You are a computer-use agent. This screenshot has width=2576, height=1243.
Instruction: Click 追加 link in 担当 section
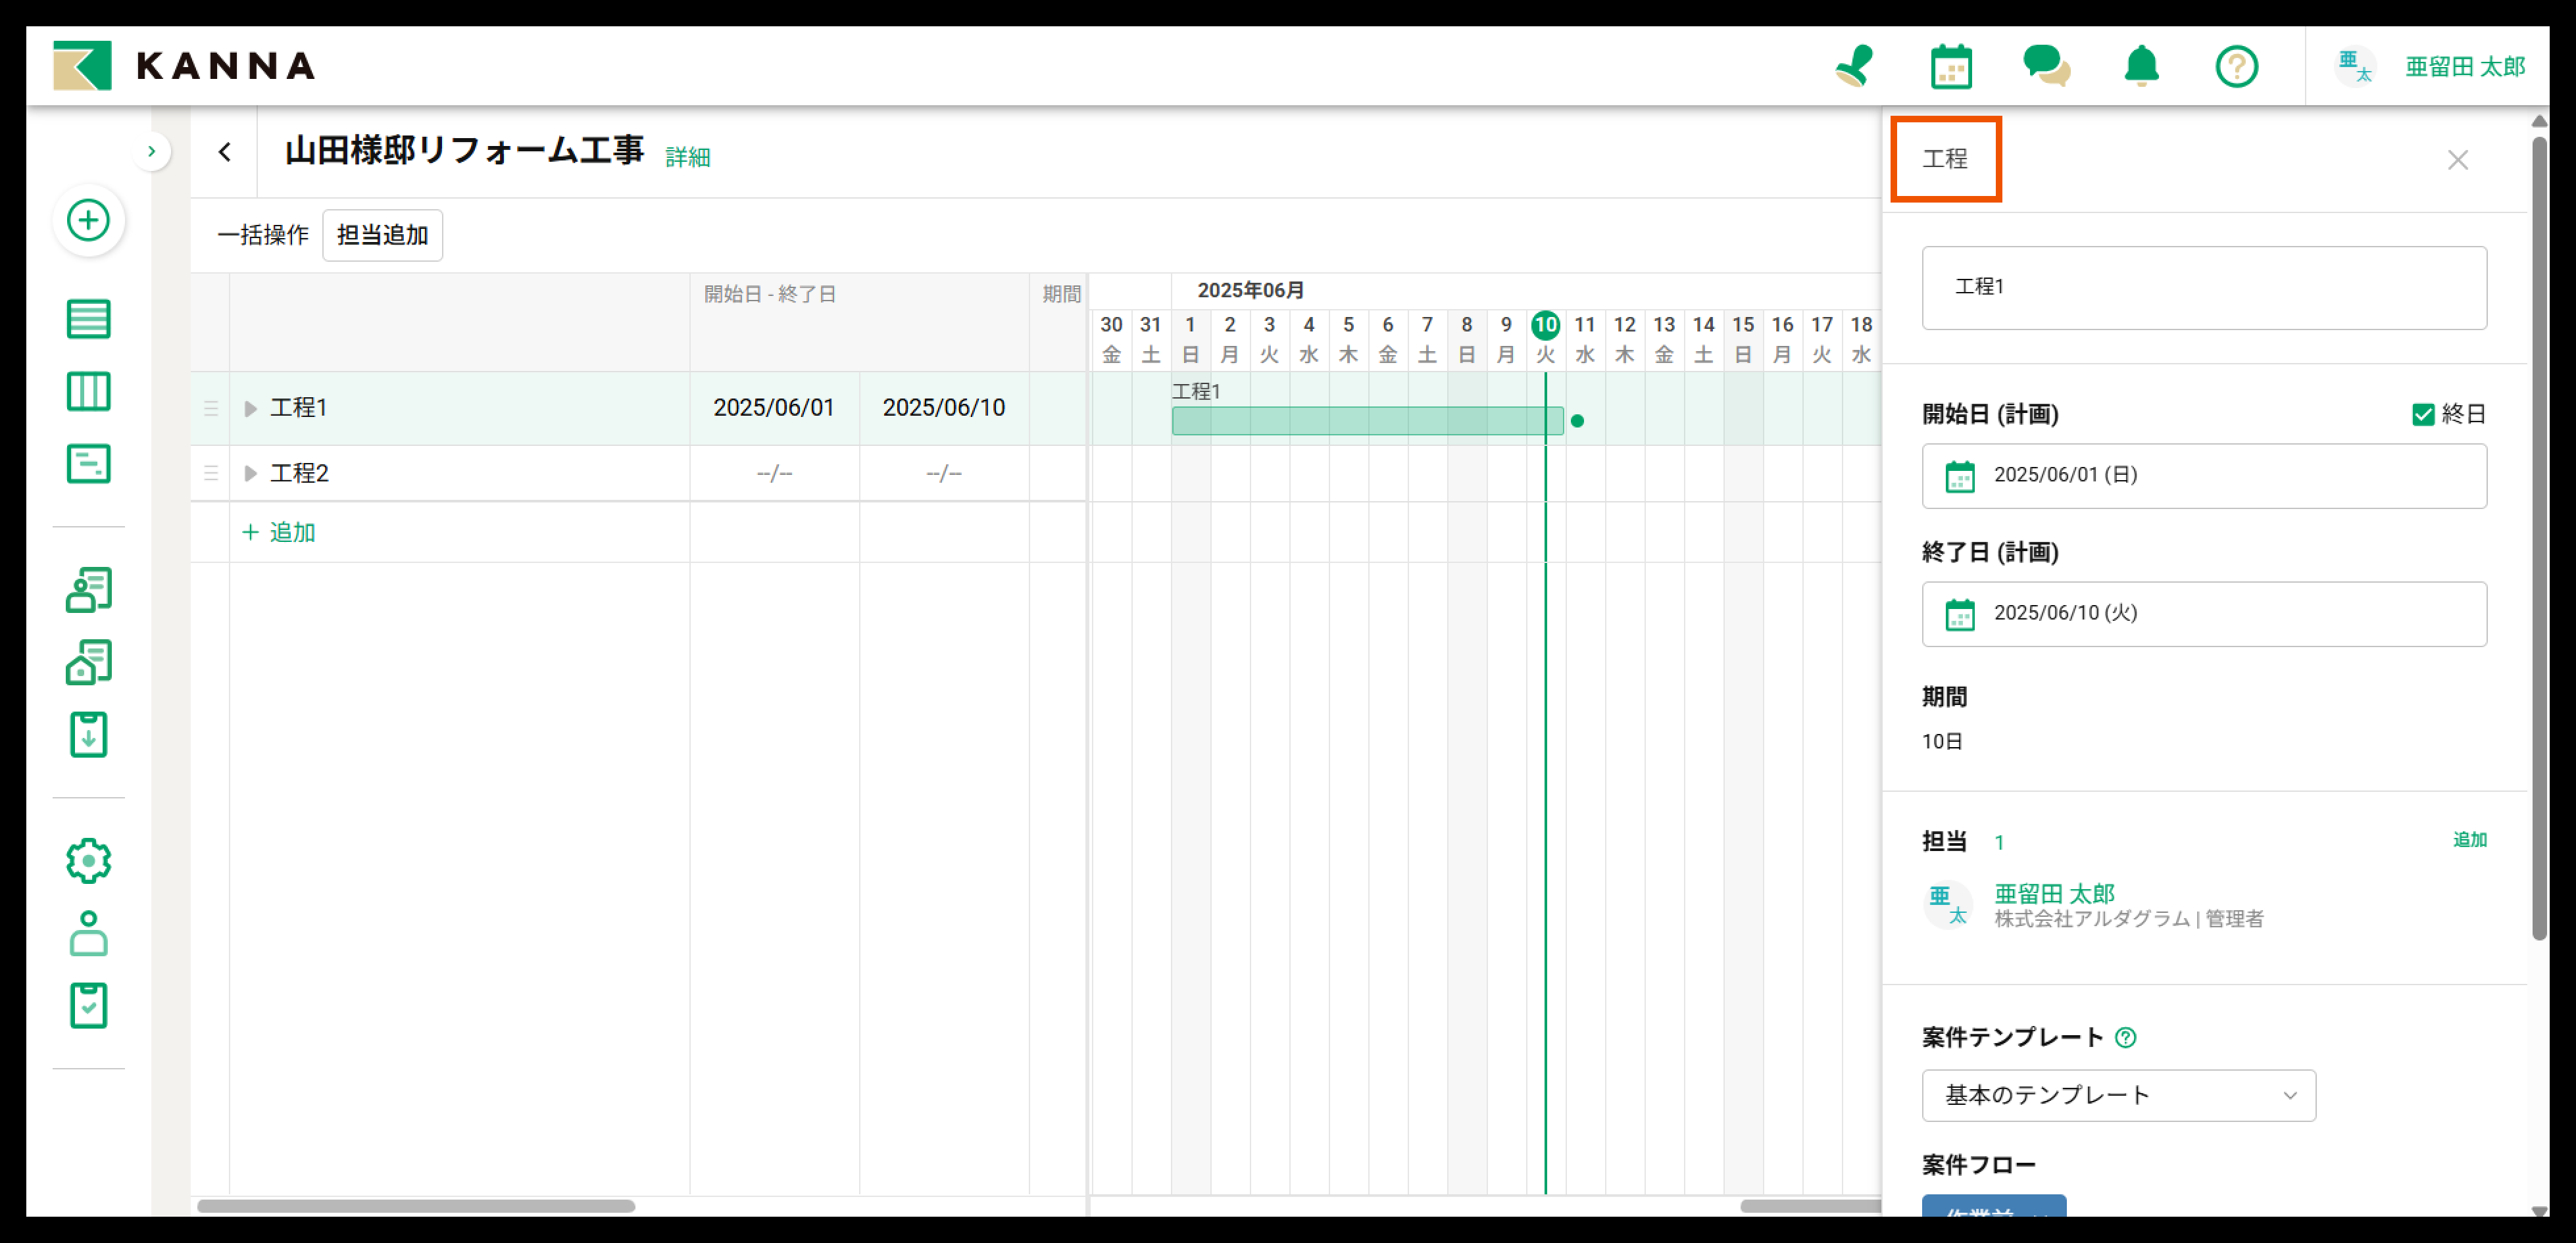(x=2469, y=839)
